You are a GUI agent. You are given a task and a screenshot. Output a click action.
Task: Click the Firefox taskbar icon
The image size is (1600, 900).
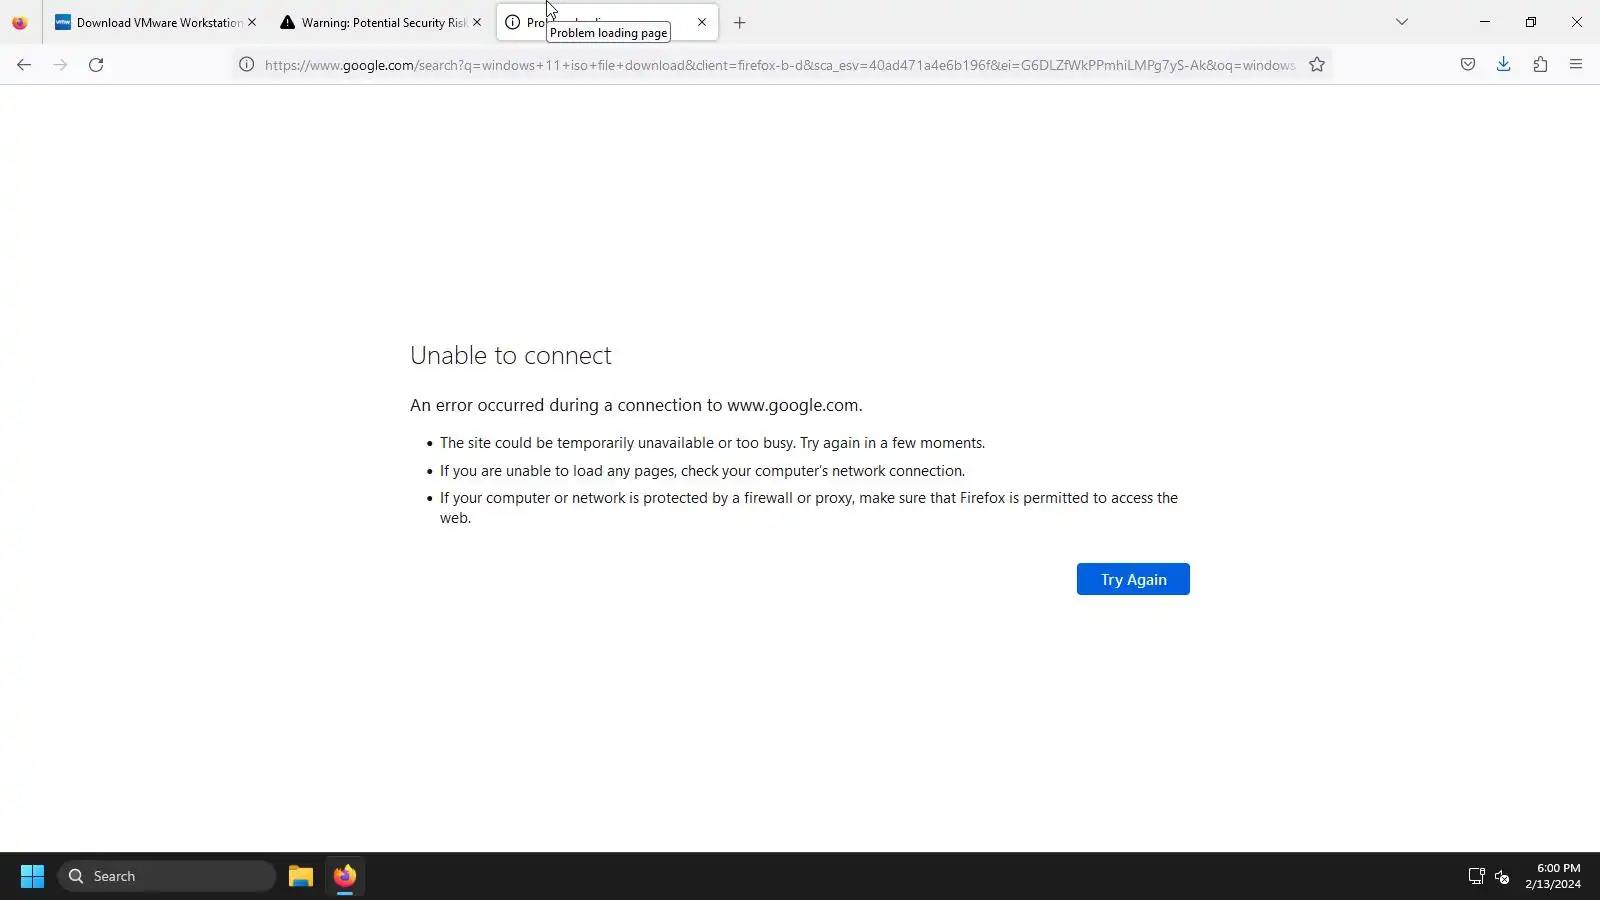point(345,876)
